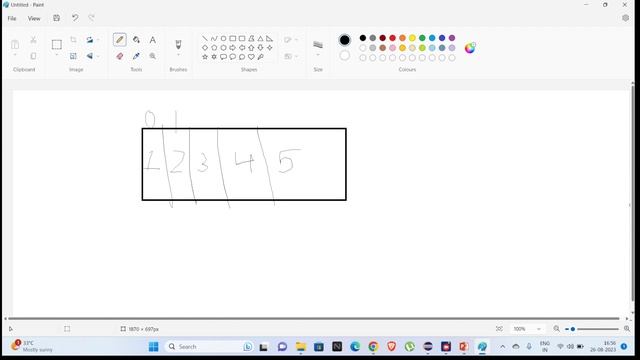
Task: Click the Size line thickness icon
Action: [x=318, y=44]
